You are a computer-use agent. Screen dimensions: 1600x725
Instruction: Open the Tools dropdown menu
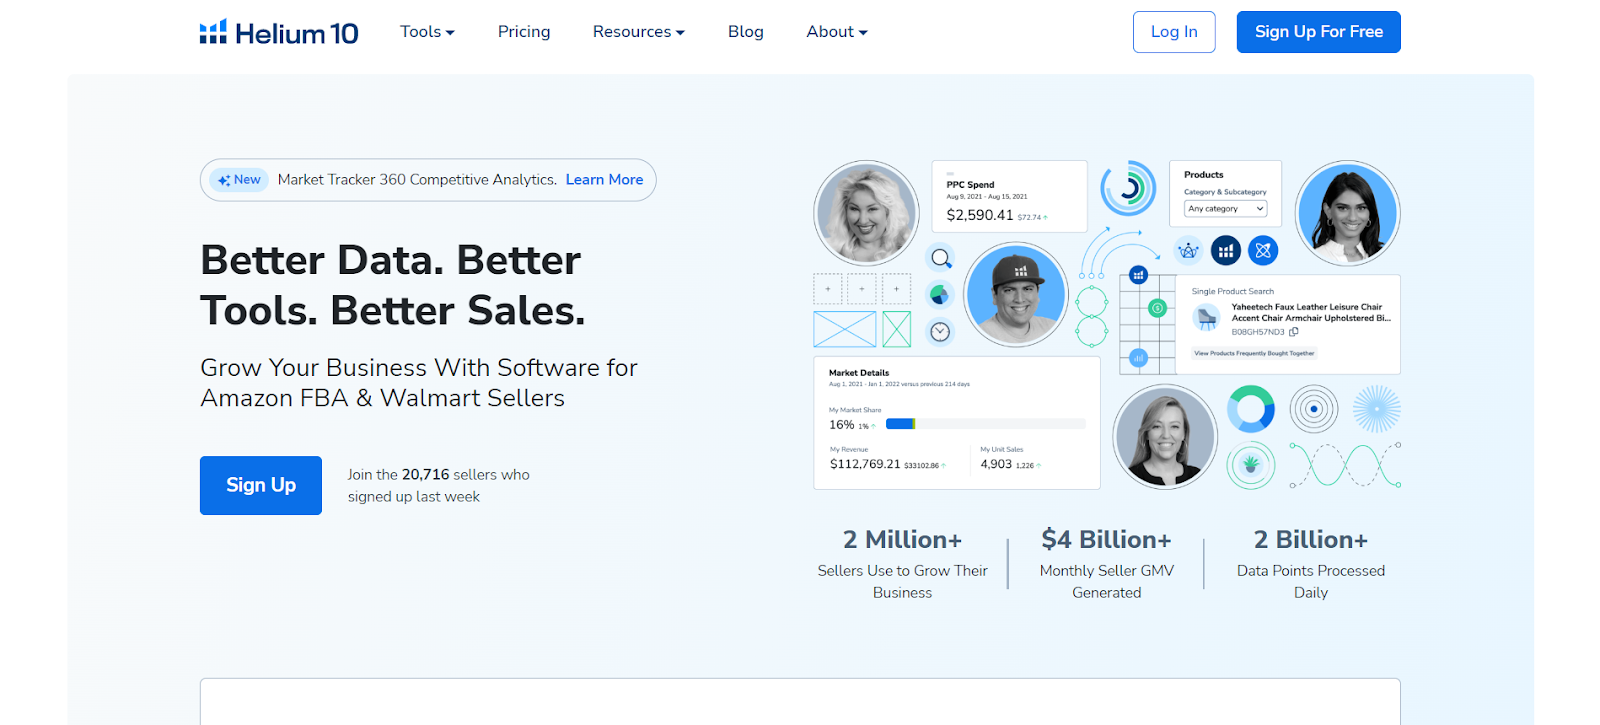pyautogui.click(x=427, y=32)
